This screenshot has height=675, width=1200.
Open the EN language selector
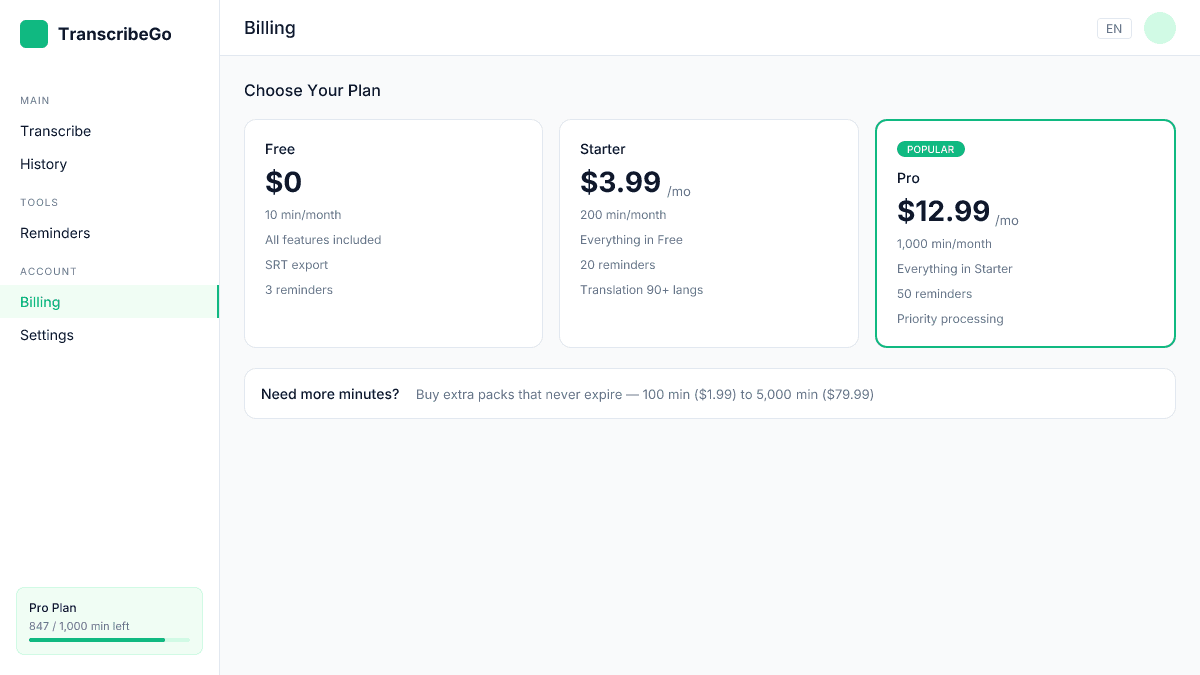[x=1114, y=28]
